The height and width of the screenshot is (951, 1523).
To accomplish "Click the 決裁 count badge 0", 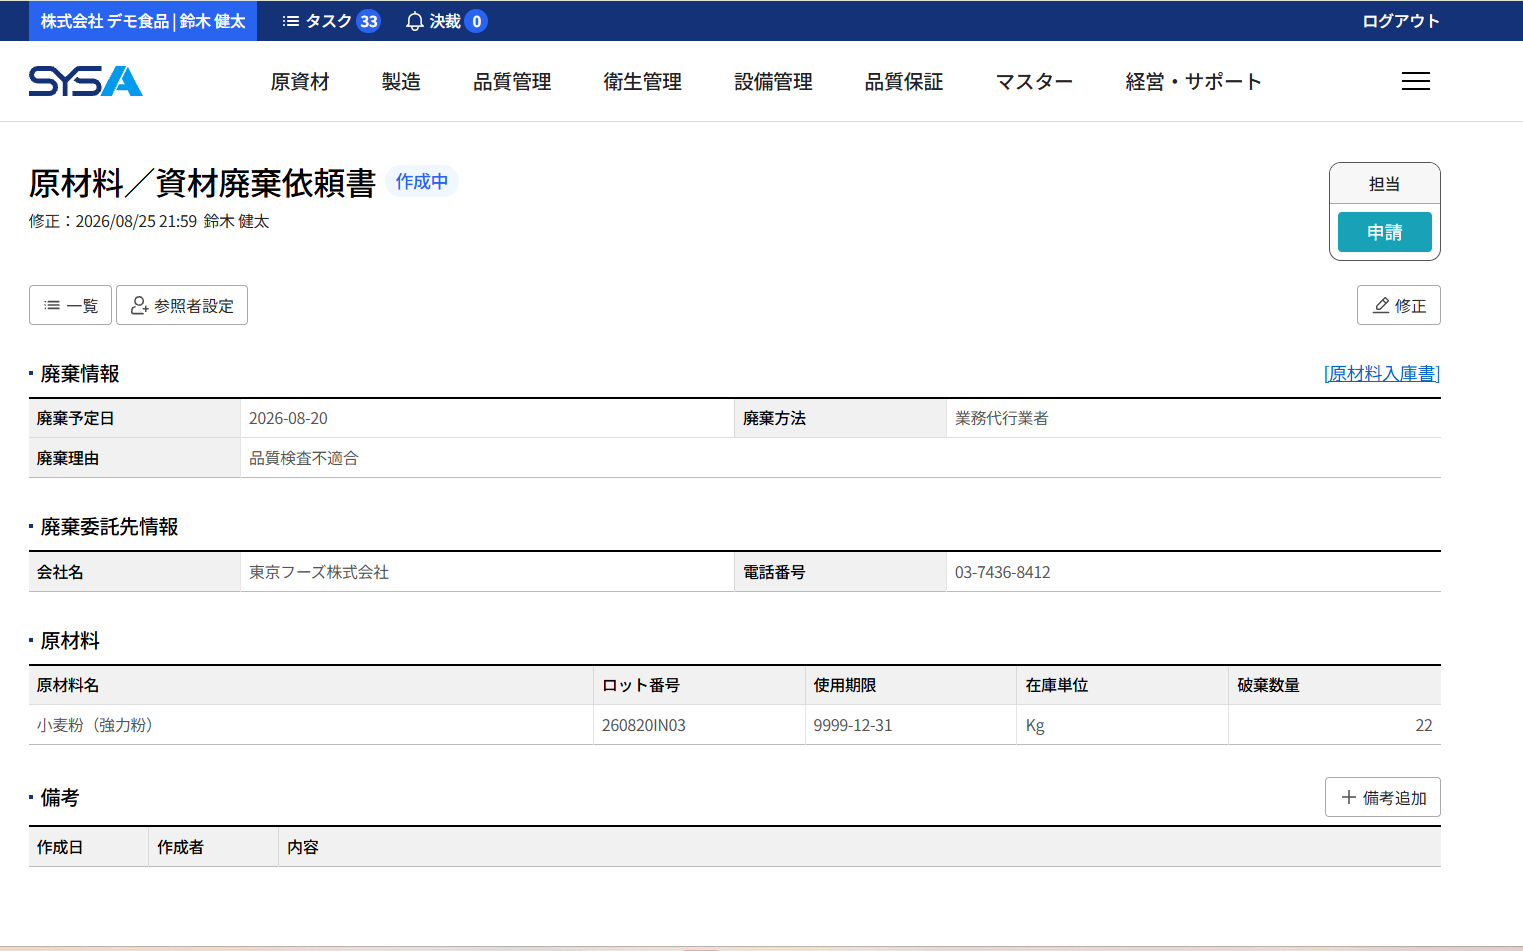I will click(476, 21).
